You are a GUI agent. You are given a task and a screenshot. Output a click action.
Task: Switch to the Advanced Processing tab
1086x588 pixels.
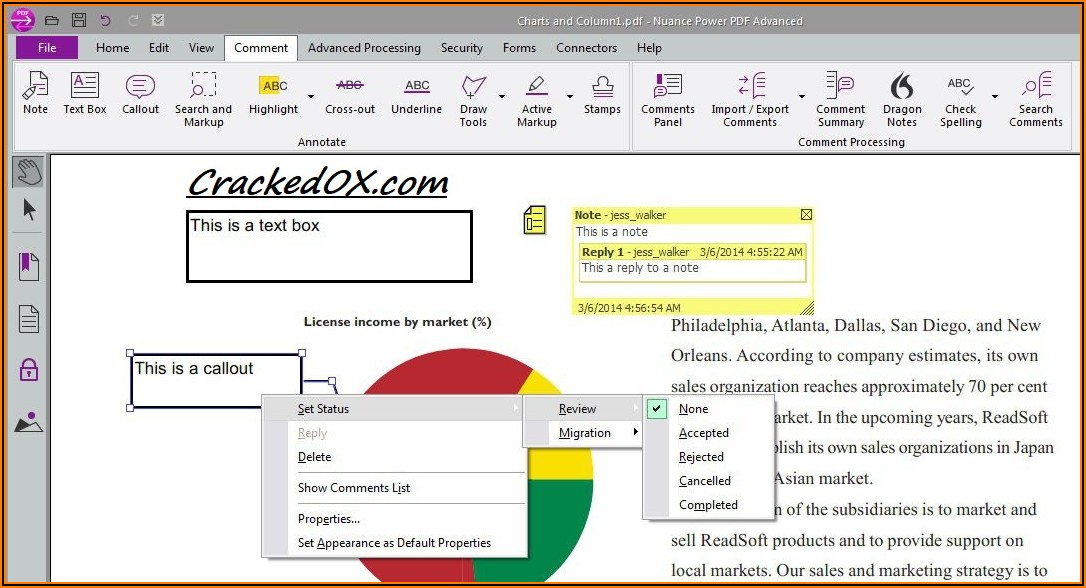(x=364, y=48)
